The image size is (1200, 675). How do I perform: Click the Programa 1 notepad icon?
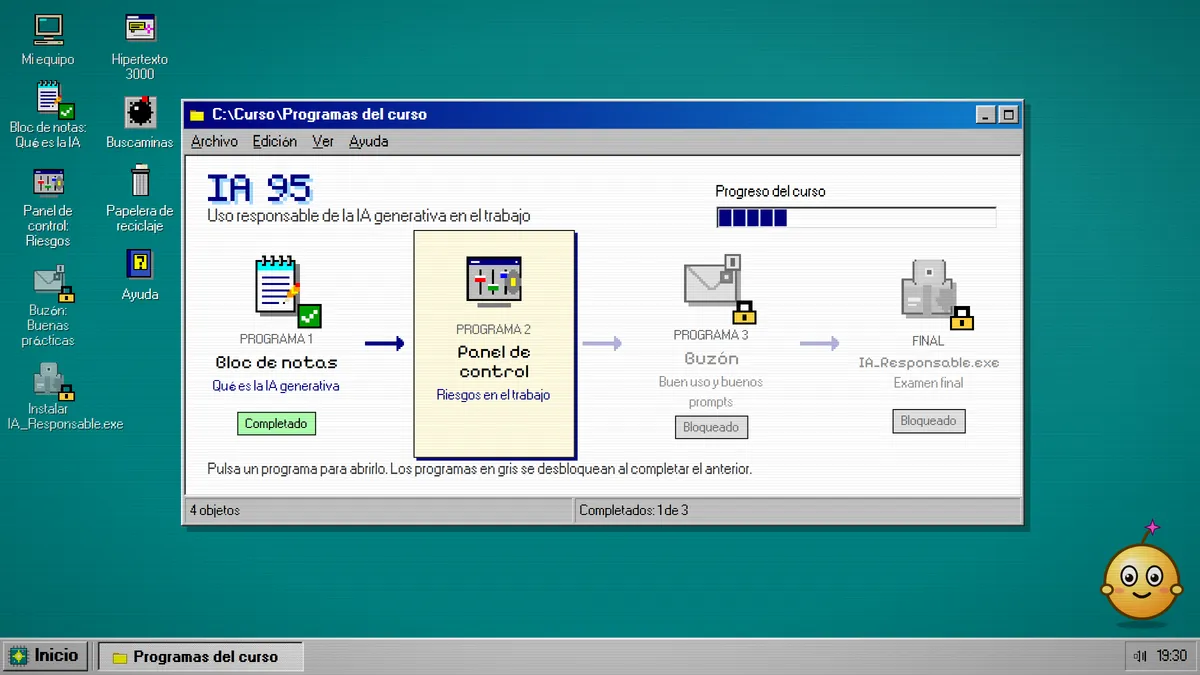point(288,290)
